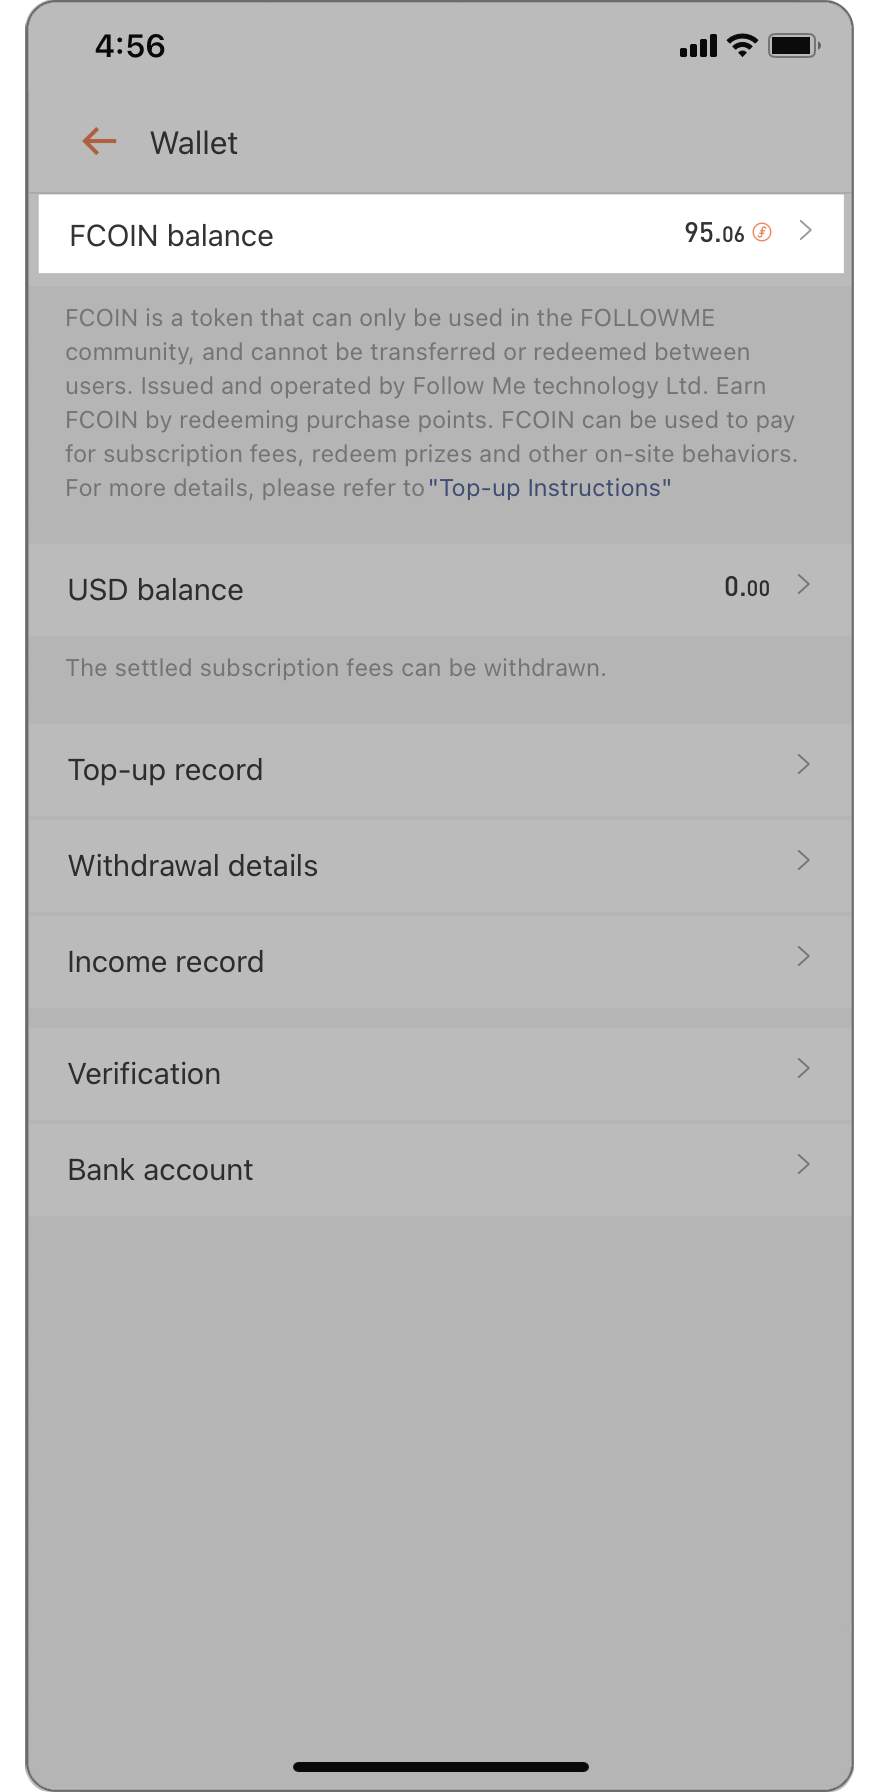Open the FCOIN balance chevron

(x=805, y=231)
